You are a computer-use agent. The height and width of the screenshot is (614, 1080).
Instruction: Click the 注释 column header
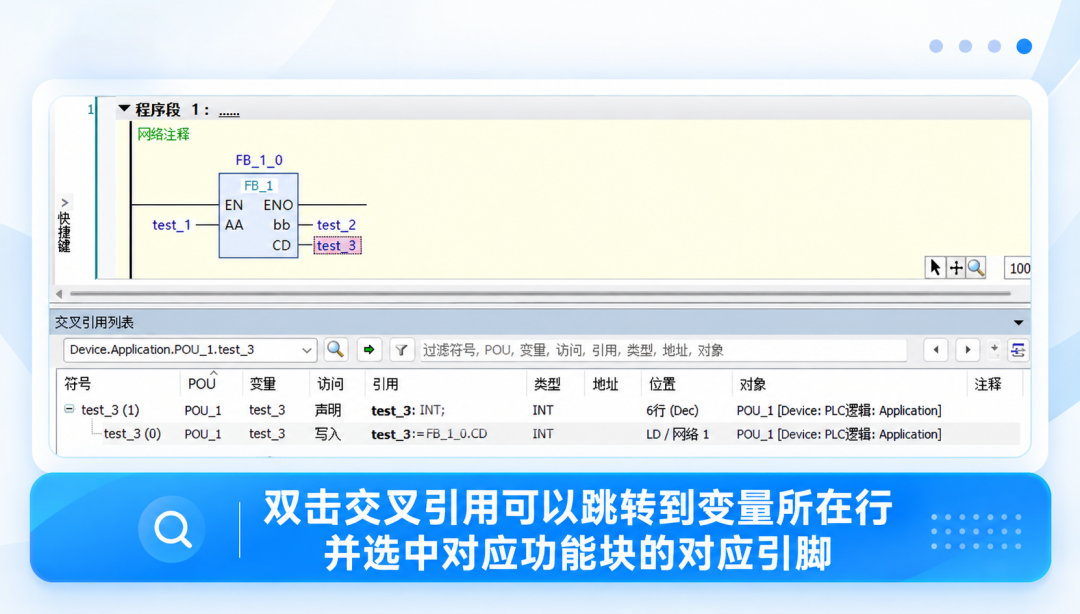988,384
